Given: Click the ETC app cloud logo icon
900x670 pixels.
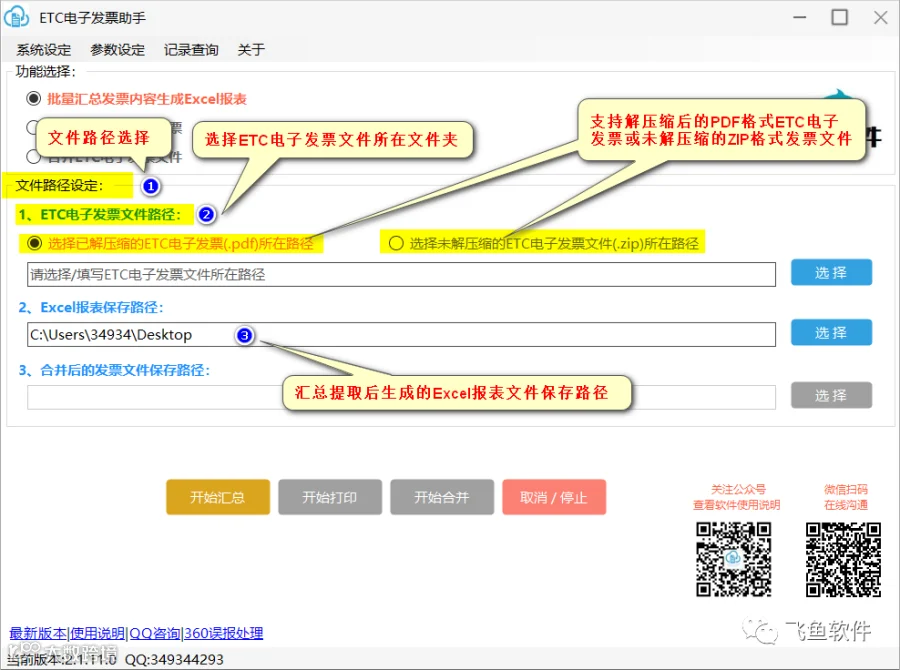Looking at the screenshot, I should click(x=16, y=17).
